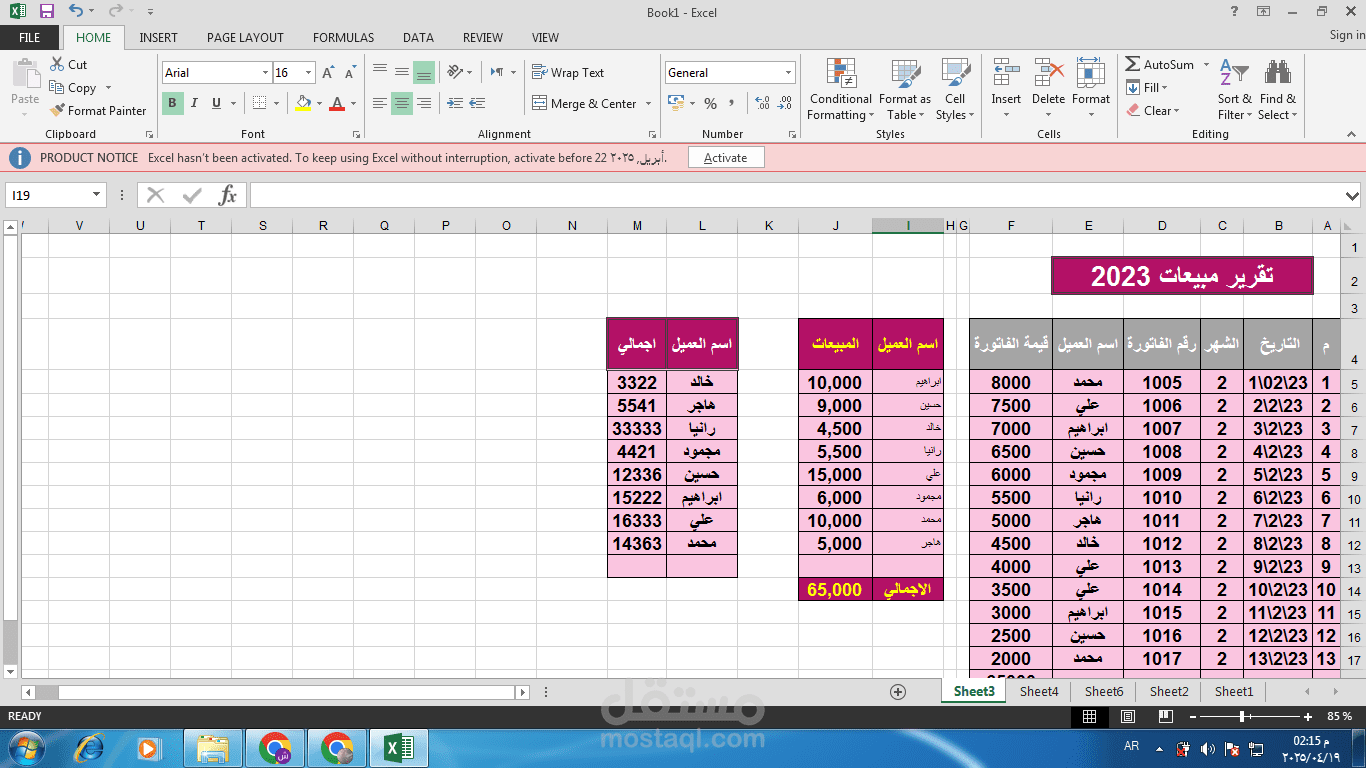This screenshot has height=768, width=1366.
Task: Switch to the FORMULAS ribbon tab
Action: pyautogui.click(x=343, y=38)
